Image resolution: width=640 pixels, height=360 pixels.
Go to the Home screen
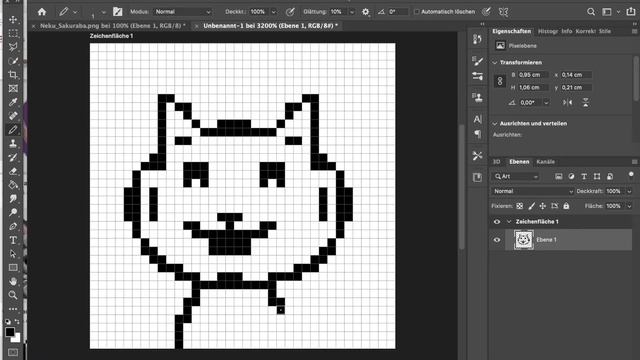click(x=42, y=12)
